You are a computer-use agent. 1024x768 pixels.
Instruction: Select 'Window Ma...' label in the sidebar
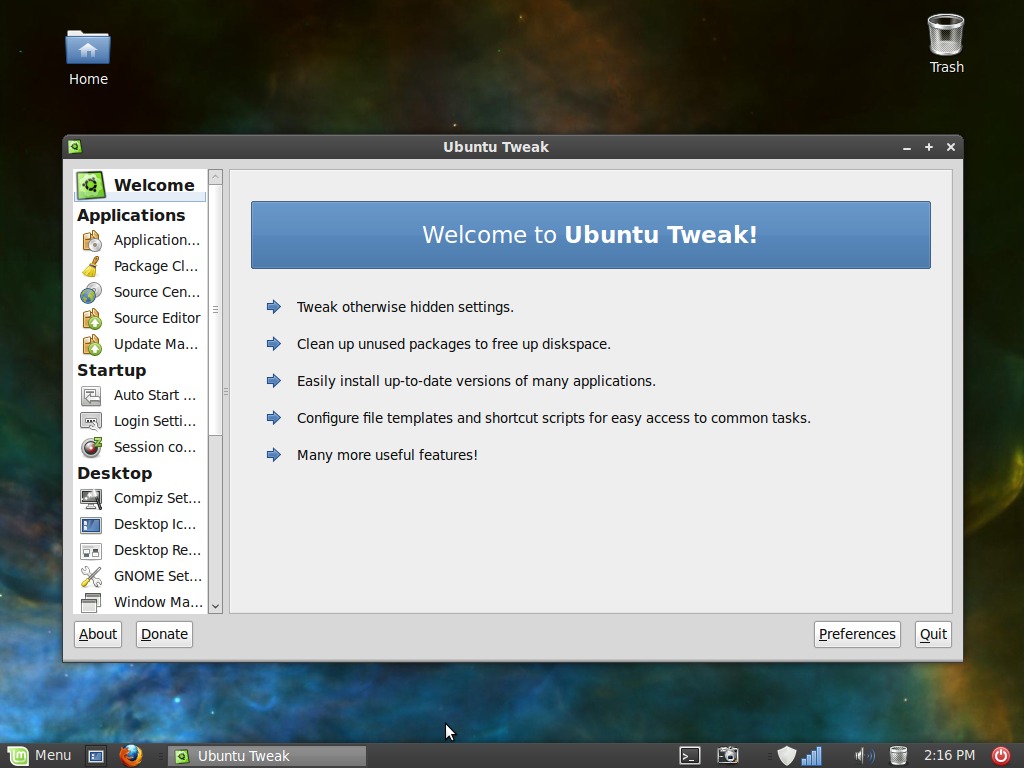click(x=158, y=602)
